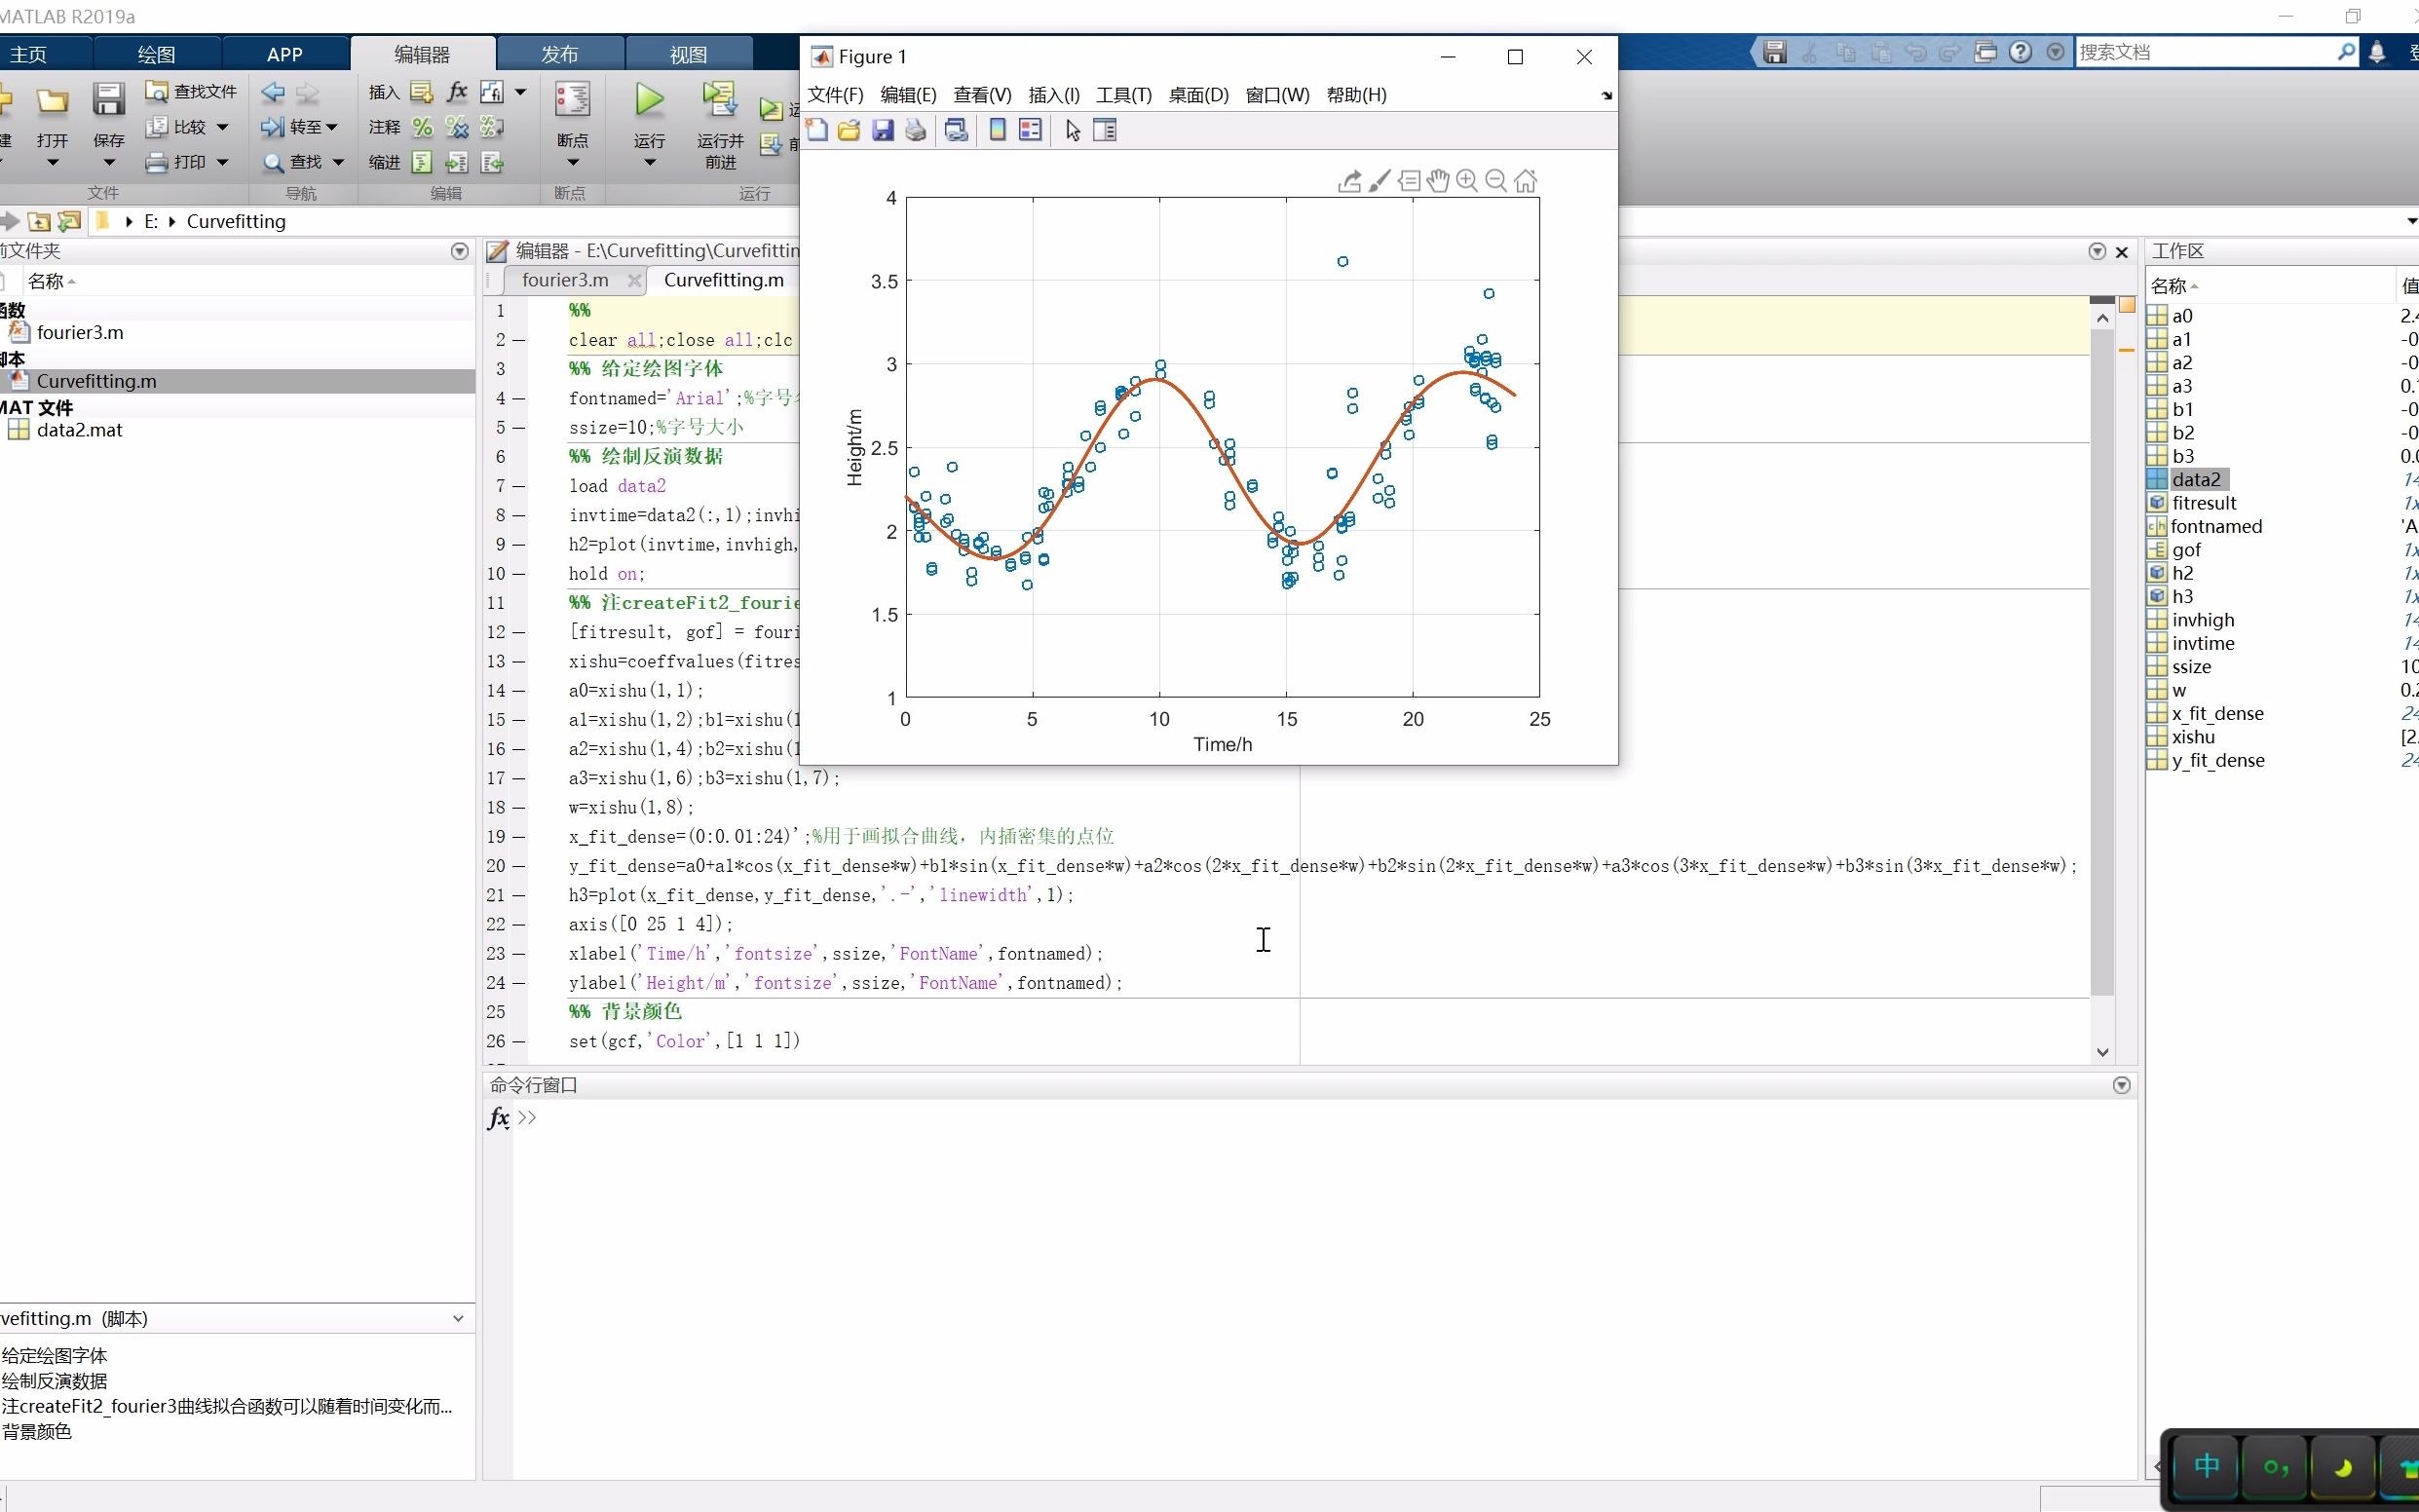
Task: Click the Find Files (查找文件) button
Action: pyautogui.click(x=192, y=91)
